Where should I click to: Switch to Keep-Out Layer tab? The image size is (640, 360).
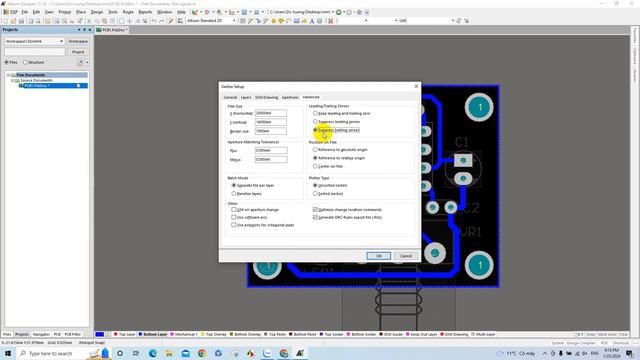click(x=421, y=334)
